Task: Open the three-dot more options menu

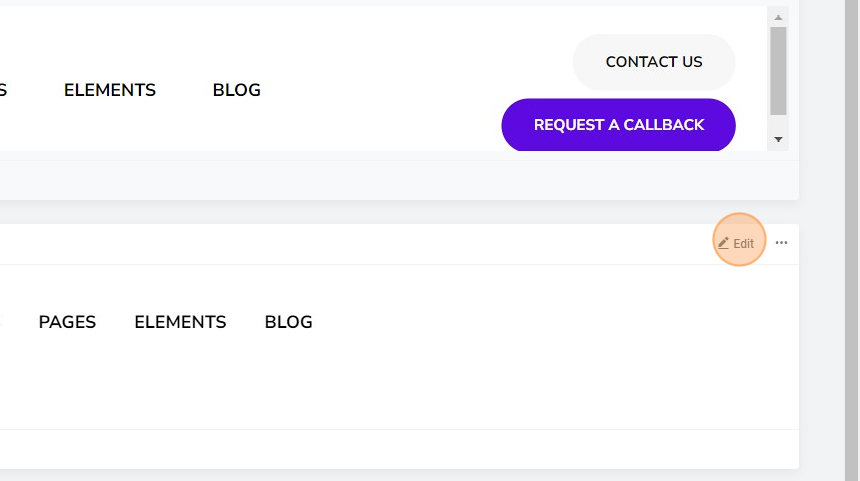Action: coord(782,242)
